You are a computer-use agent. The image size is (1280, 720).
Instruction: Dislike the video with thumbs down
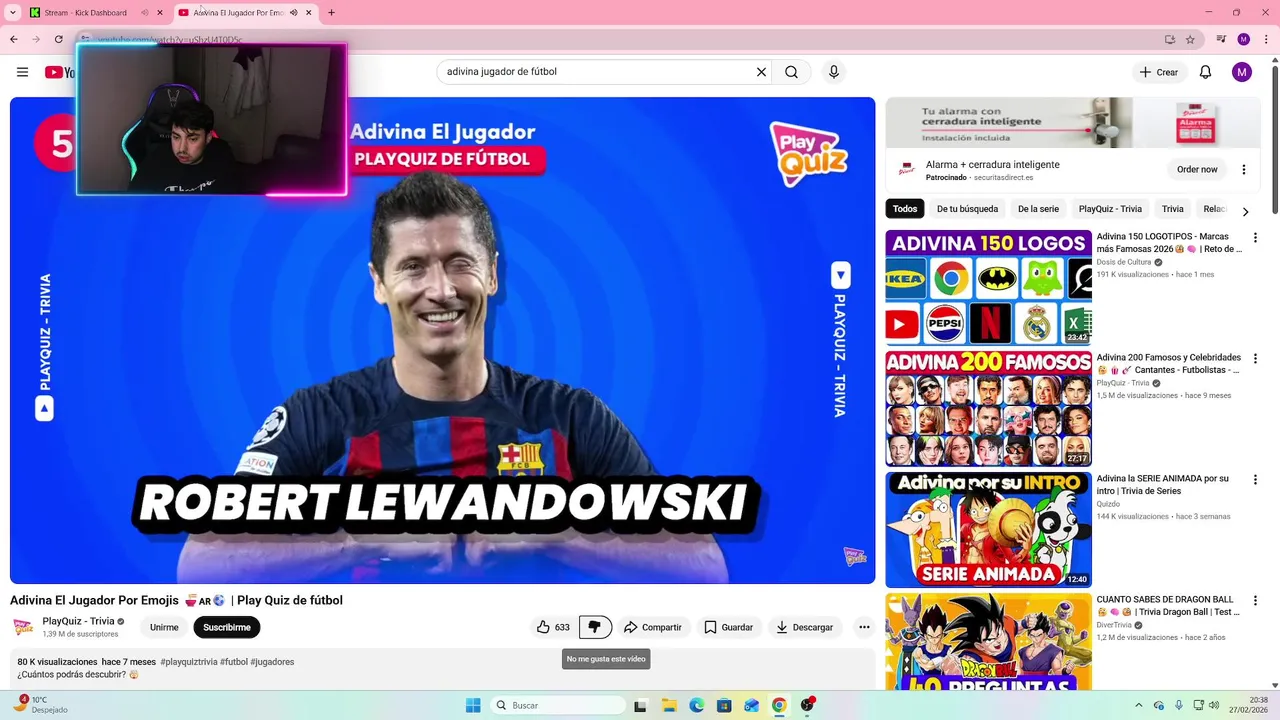595,627
